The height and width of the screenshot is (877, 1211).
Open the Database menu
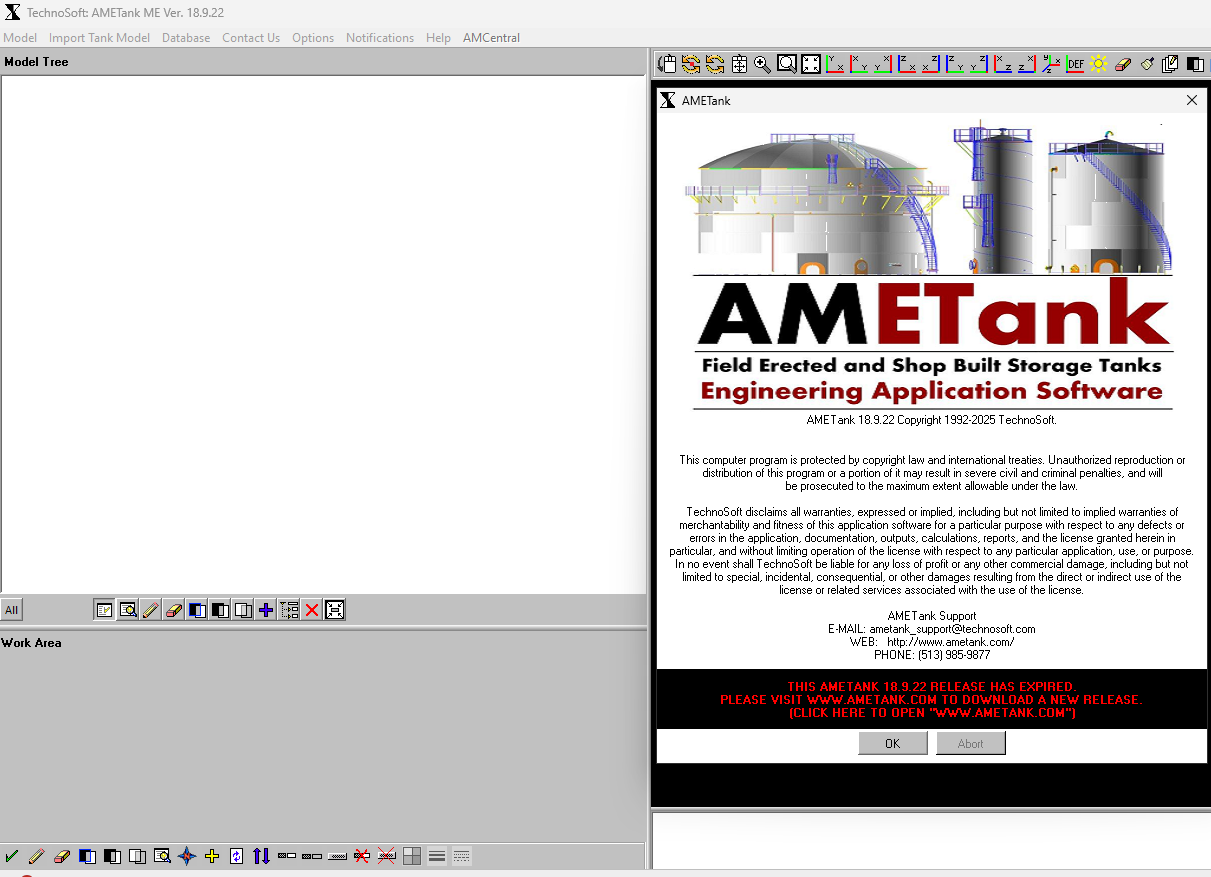[186, 38]
